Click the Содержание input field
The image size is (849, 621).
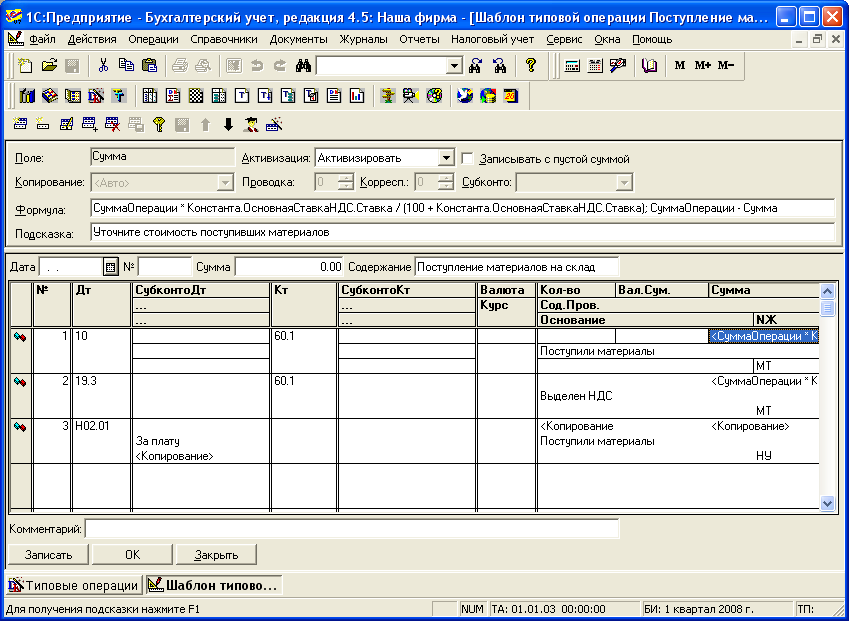point(517,267)
